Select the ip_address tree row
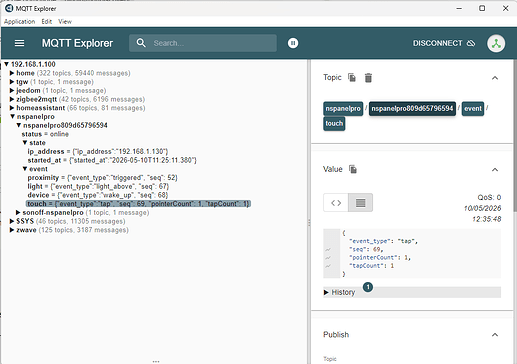This screenshot has width=517, height=364. 98,151
